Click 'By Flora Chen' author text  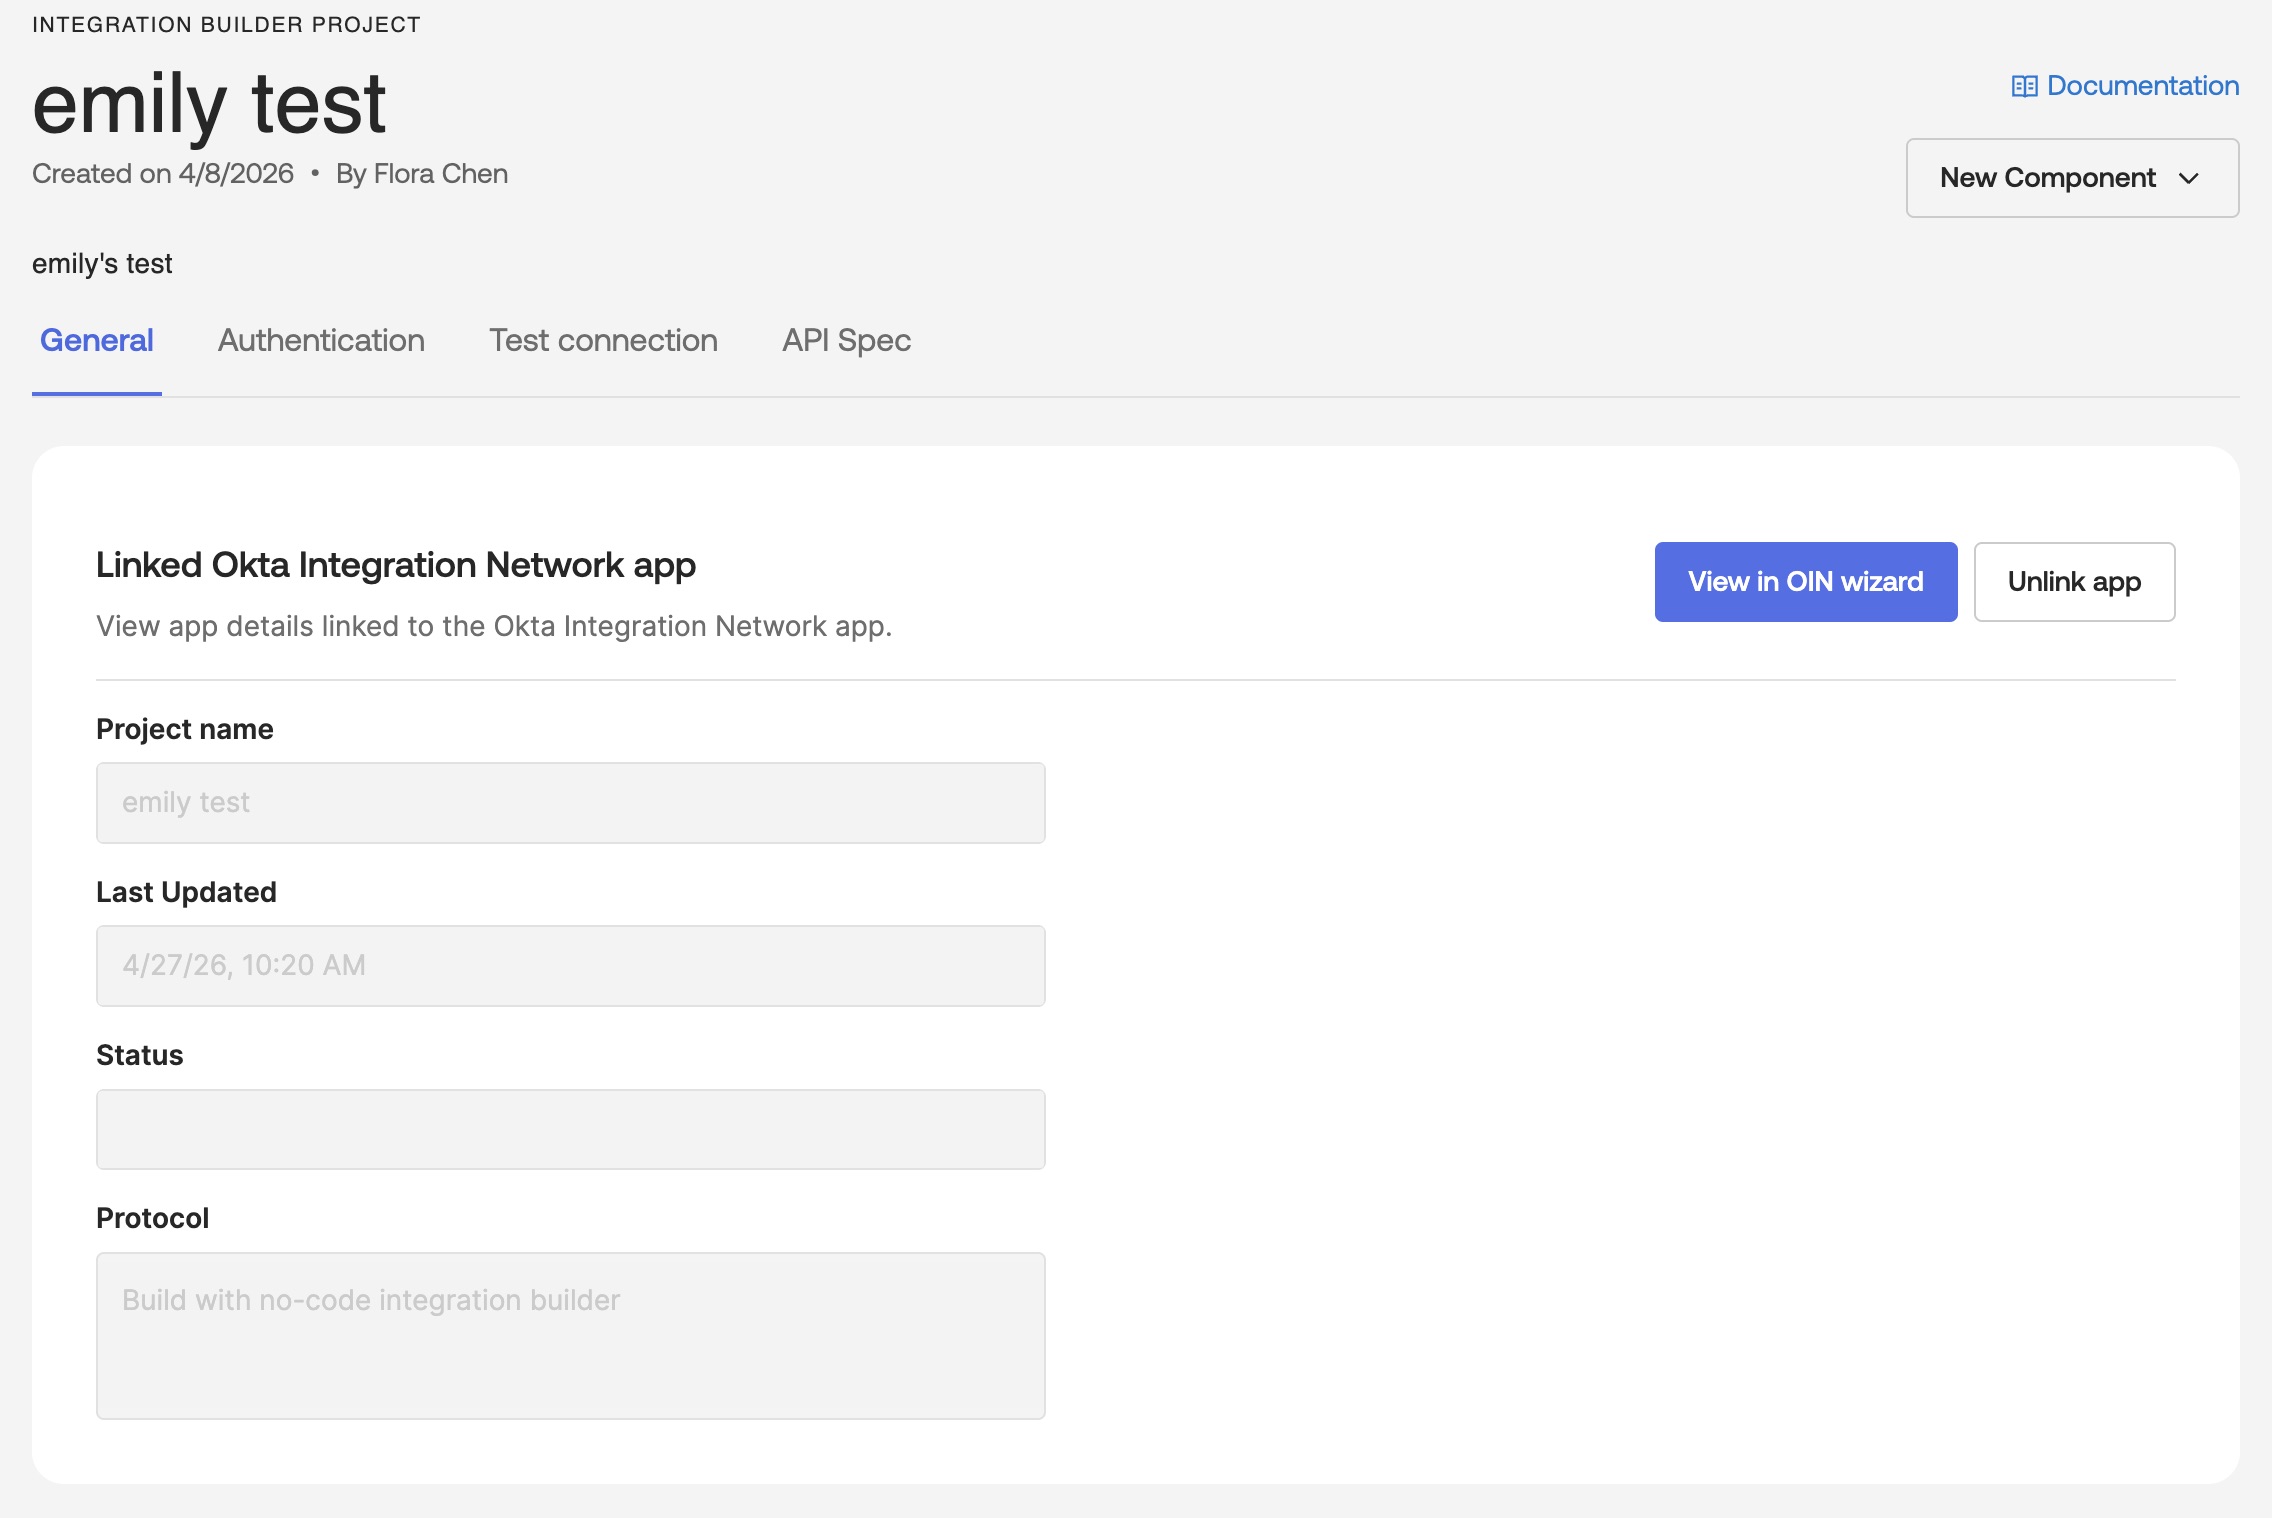(422, 174)
